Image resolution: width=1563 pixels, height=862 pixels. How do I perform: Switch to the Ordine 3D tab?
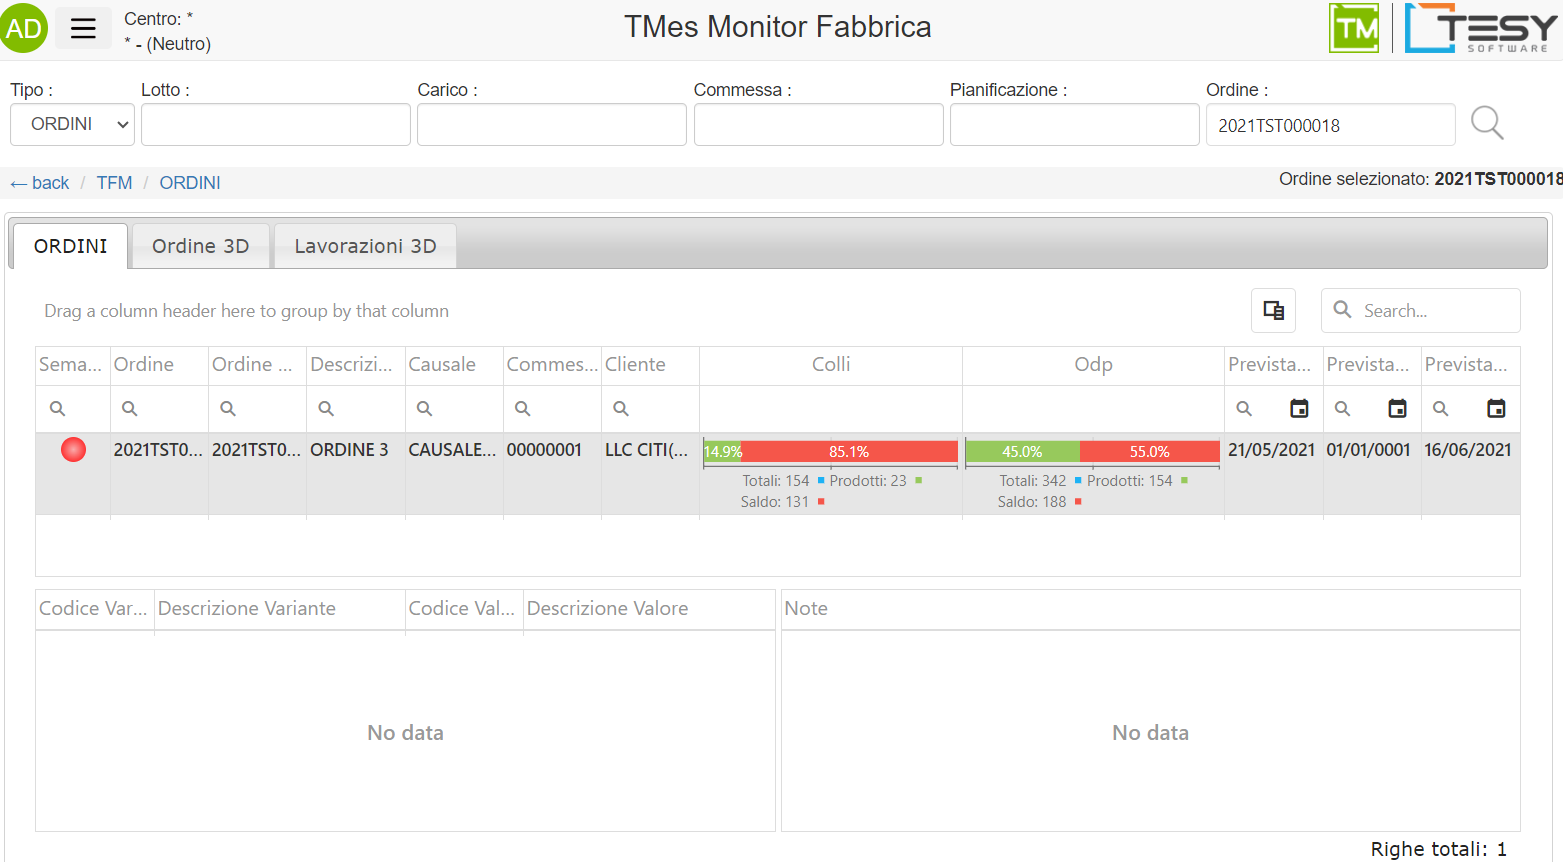[200, 246]
